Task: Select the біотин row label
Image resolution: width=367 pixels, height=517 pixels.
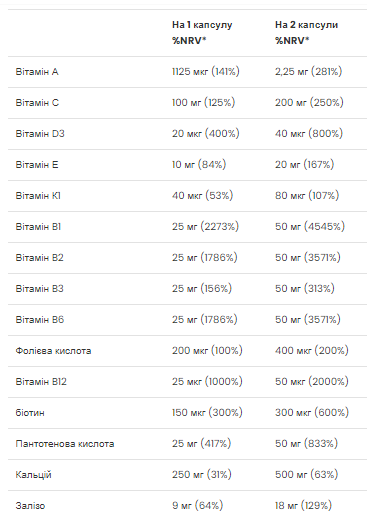Action: 30,413
